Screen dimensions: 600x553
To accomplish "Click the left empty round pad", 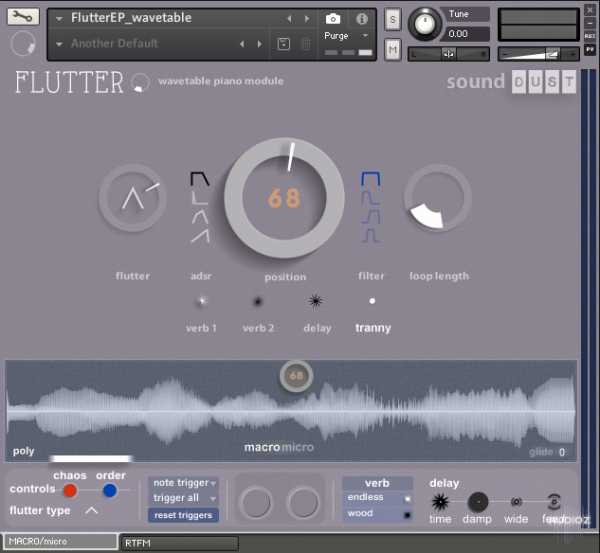I will [x=256, y=502].
